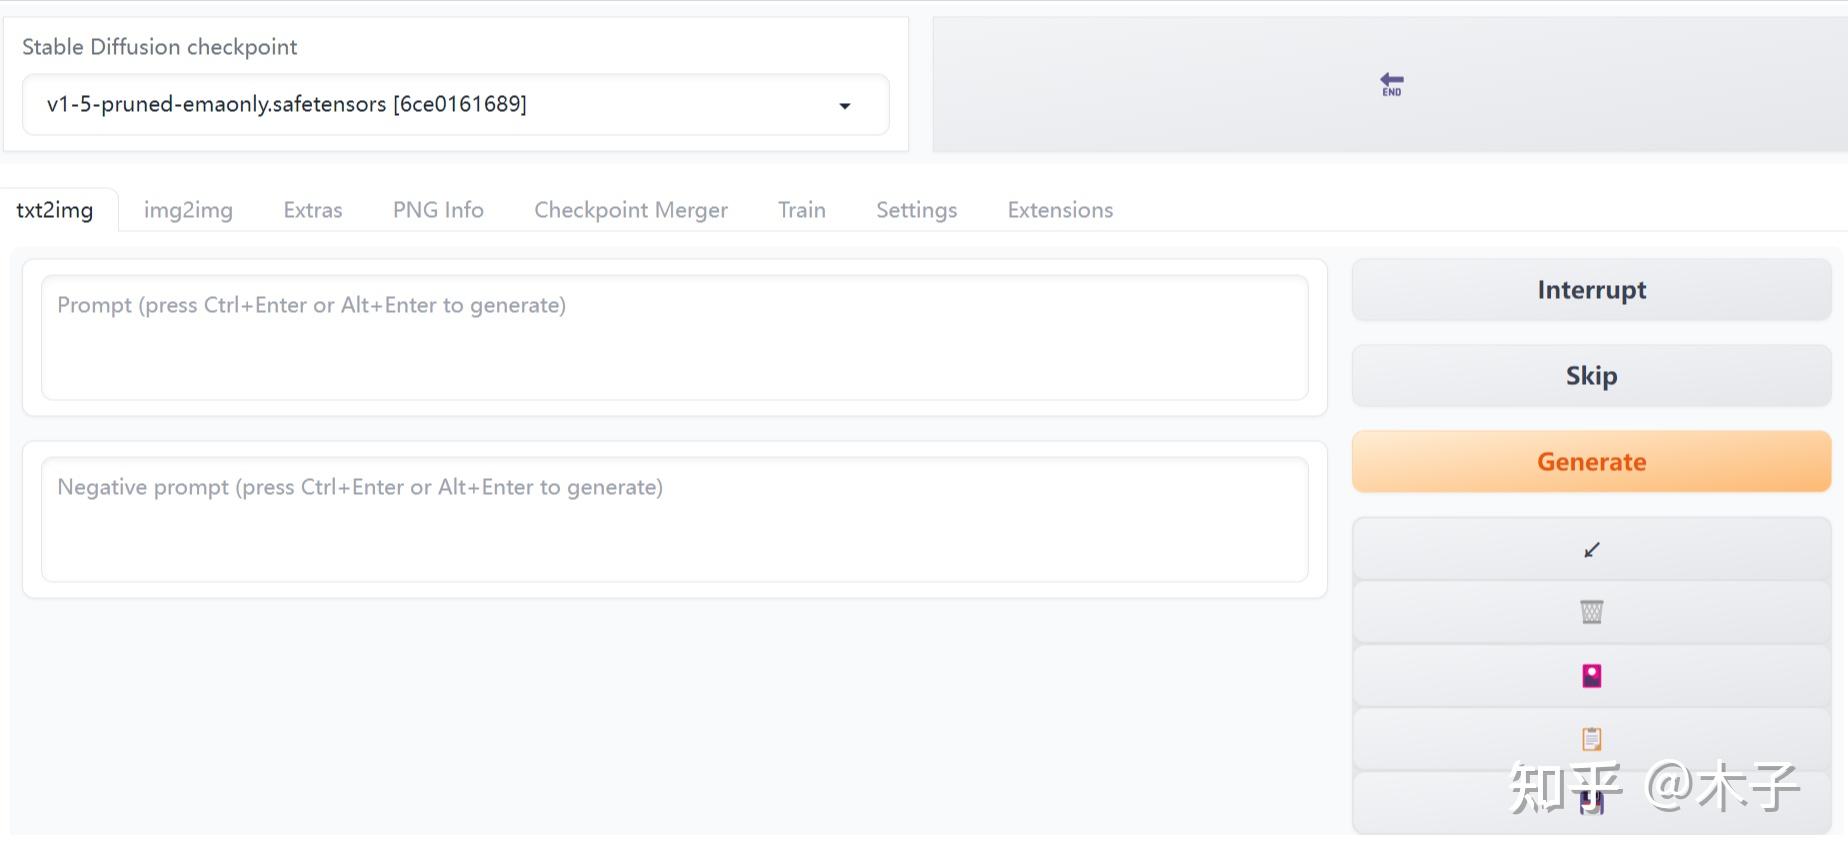Click the floppy disk save style icon
Screen dimensions: 1848x862
pos(1591,802)
